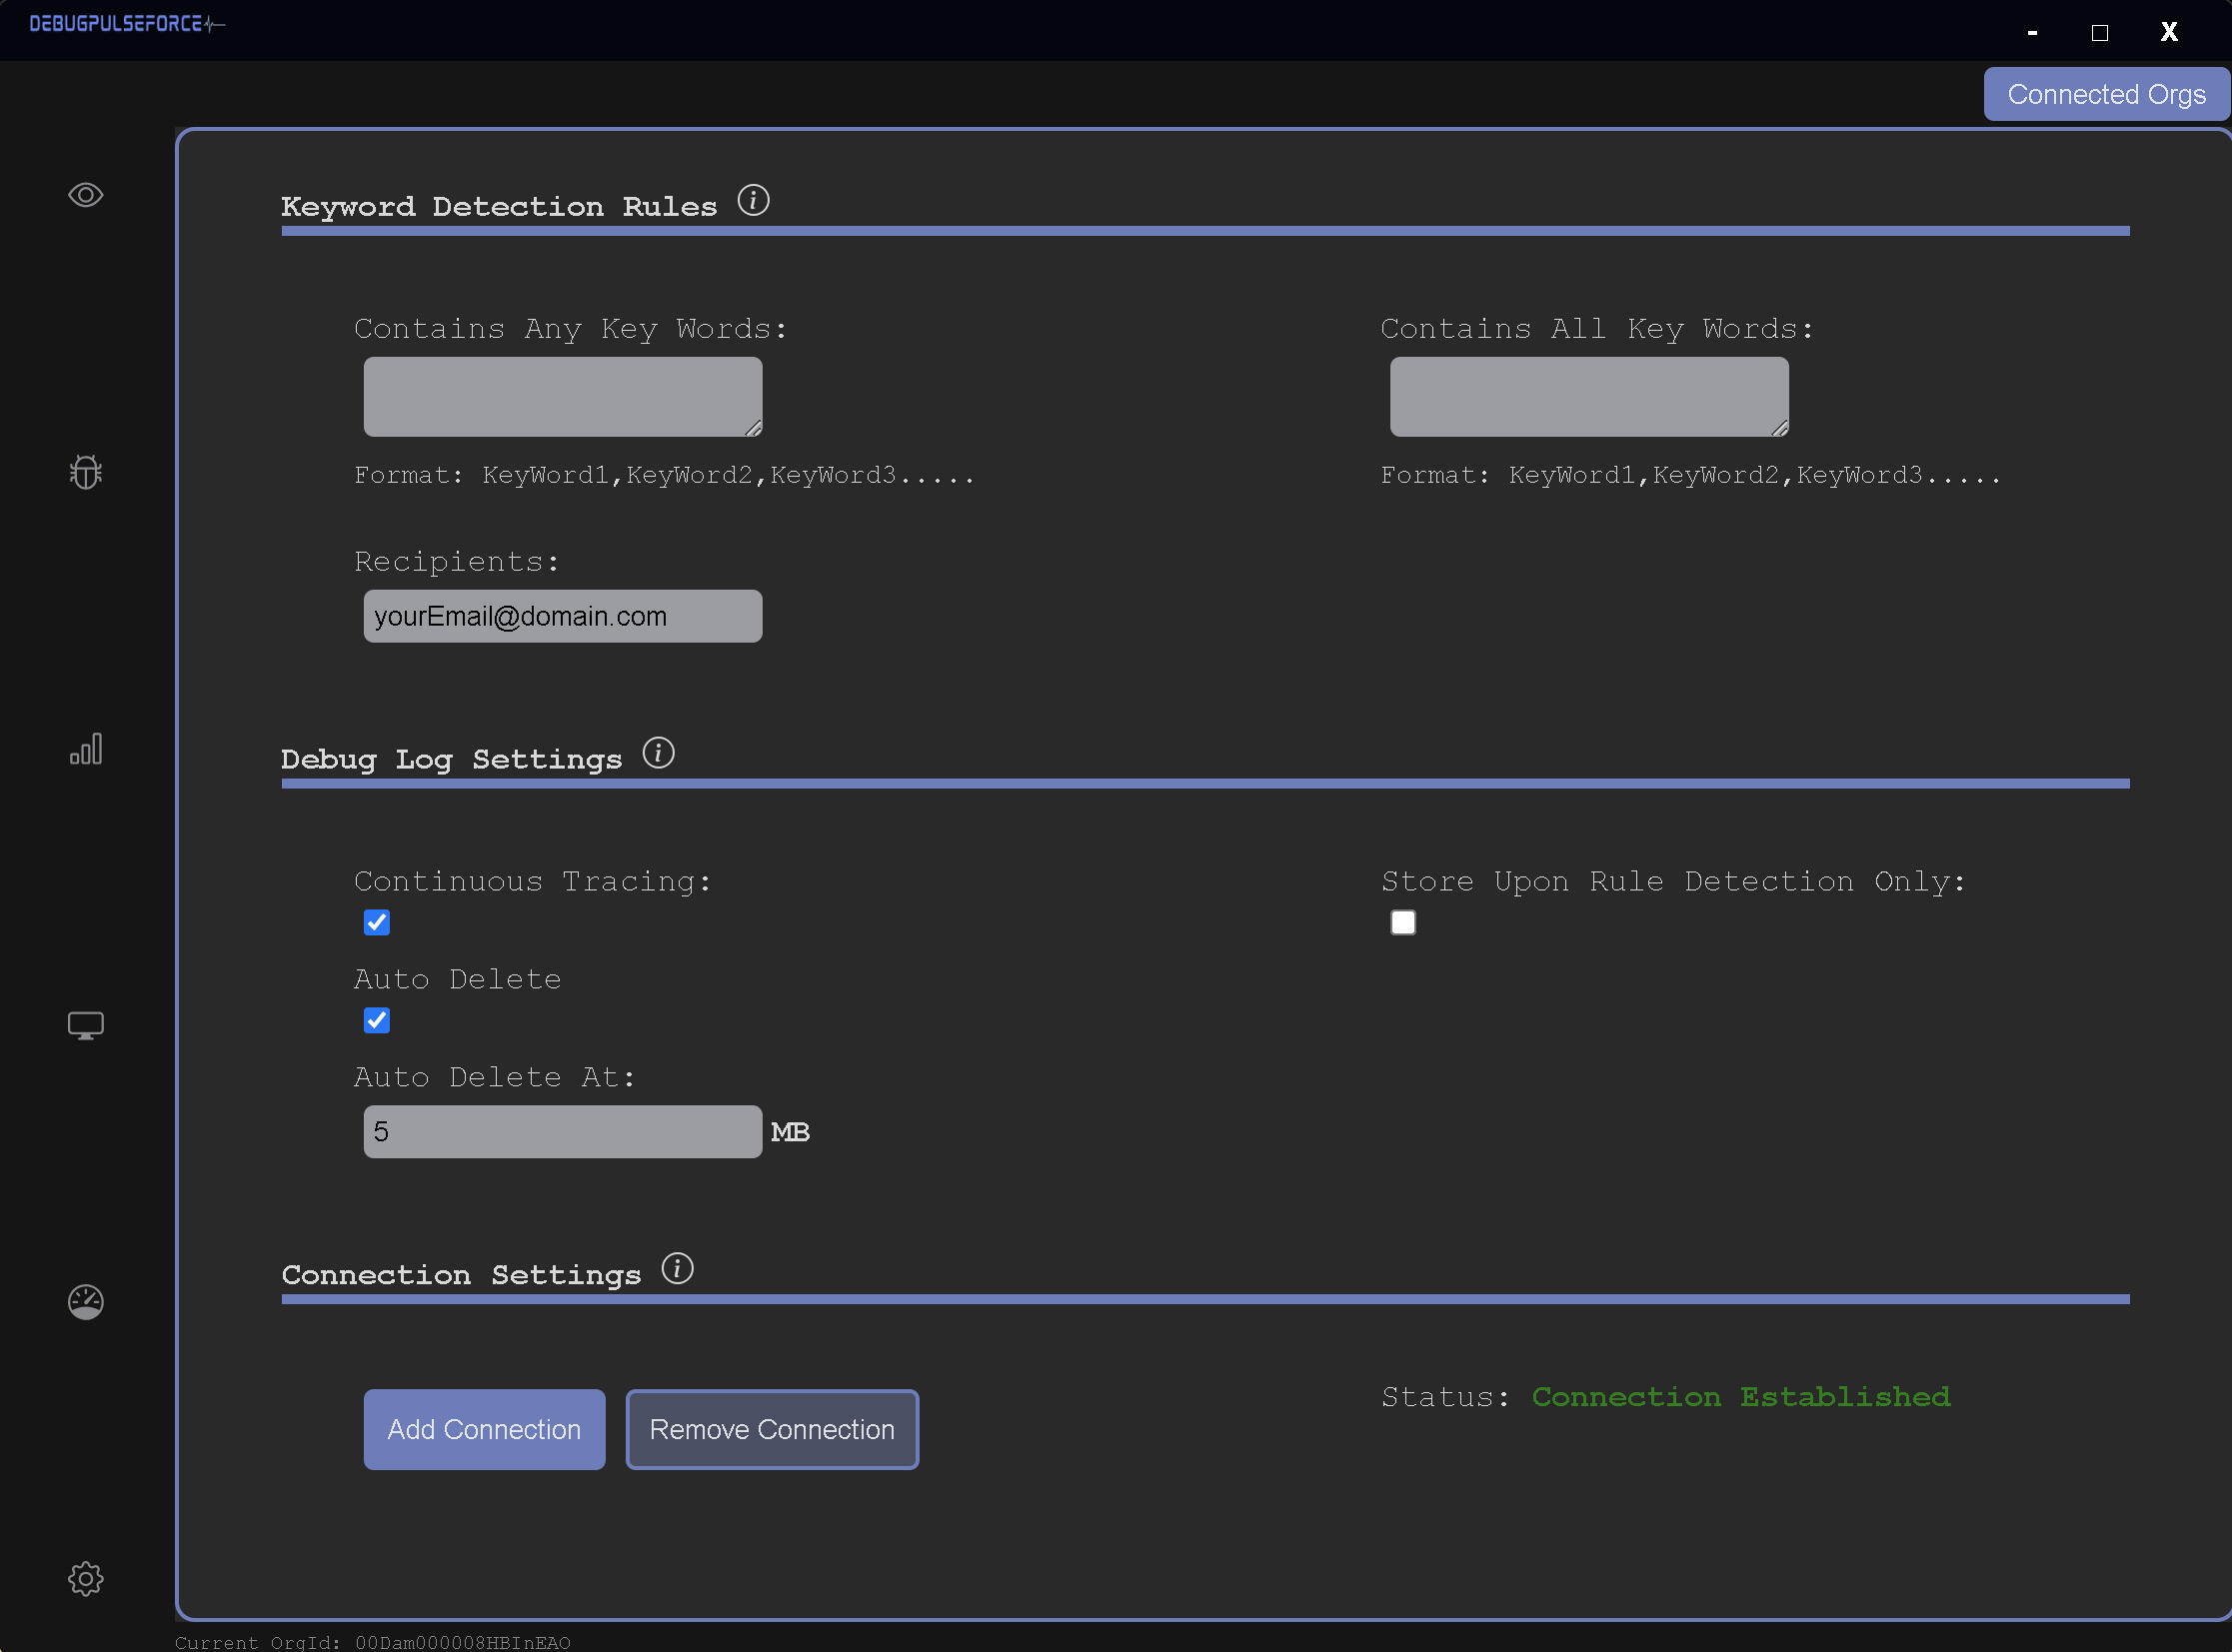Open the eye monitoring sidebar icon
The width and height of the screenshot is (2232, 1652).
point(86,195)
